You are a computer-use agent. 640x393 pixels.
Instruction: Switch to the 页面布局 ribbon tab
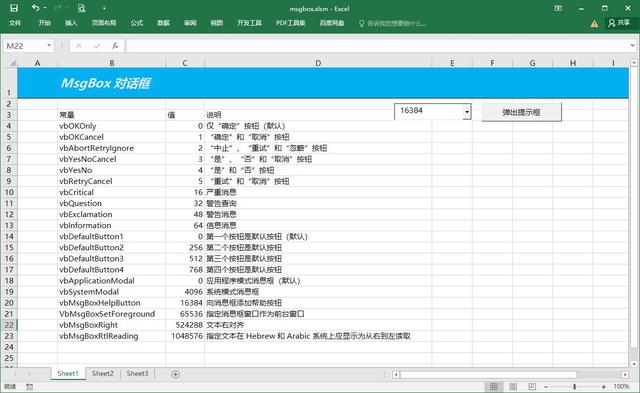pos(104,23)
